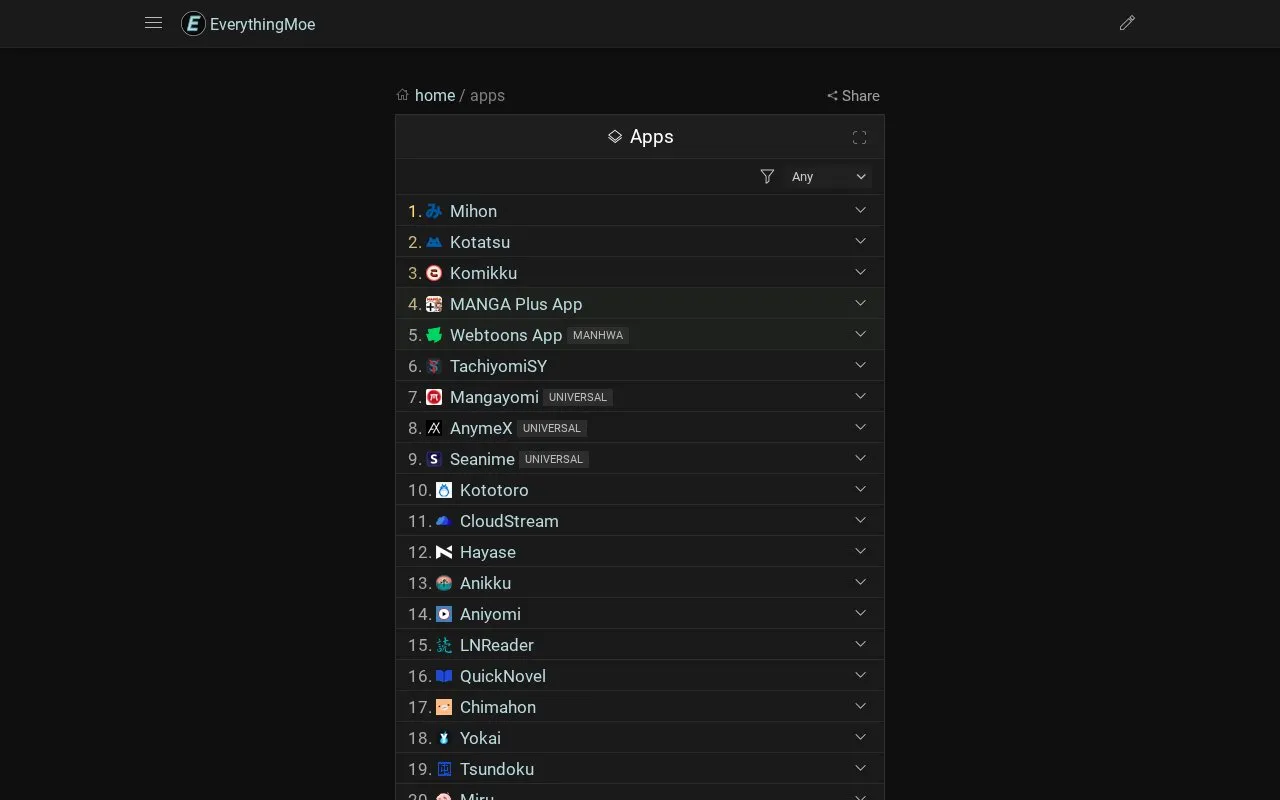Click the Webtoons App icon

click(x=434, y=335)
